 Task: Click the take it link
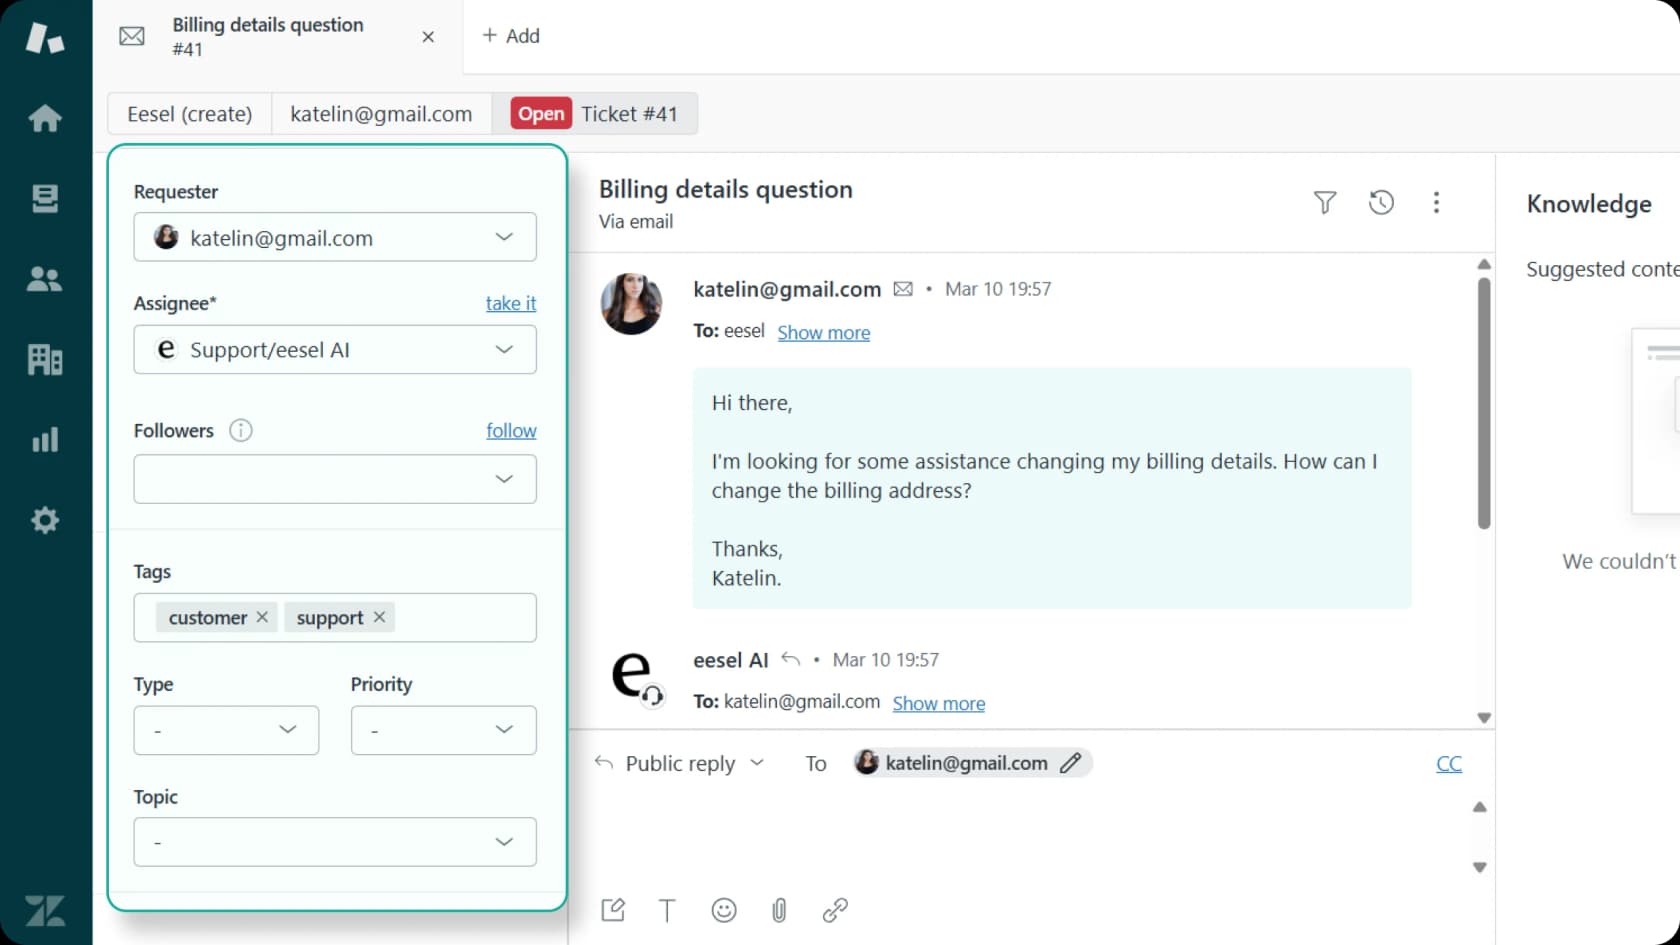click(511, 303)
